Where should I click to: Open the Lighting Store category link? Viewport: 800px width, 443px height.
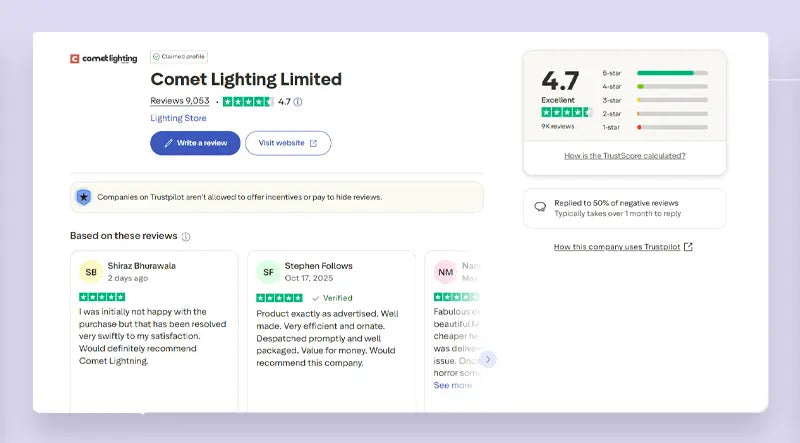178,118
